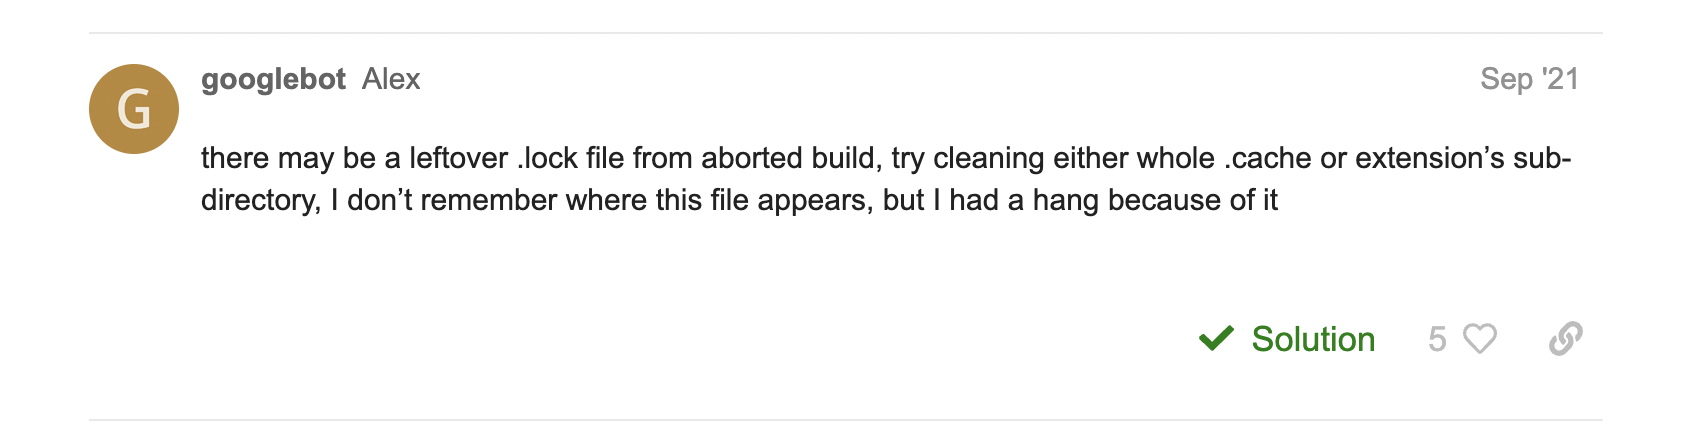
Task: Click googlebot's round G avatar
Action: coord(134,109)
